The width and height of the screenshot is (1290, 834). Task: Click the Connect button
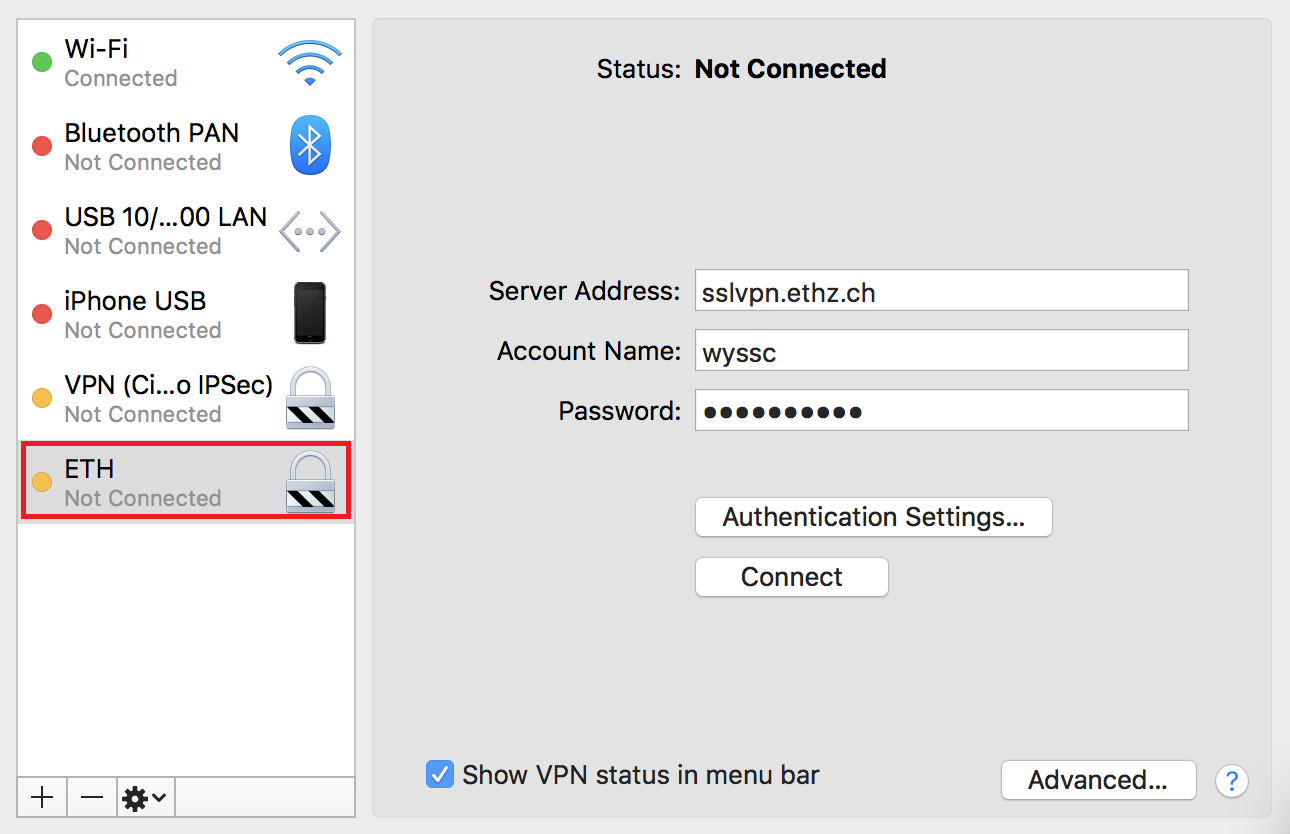click(x=792, y=577)
